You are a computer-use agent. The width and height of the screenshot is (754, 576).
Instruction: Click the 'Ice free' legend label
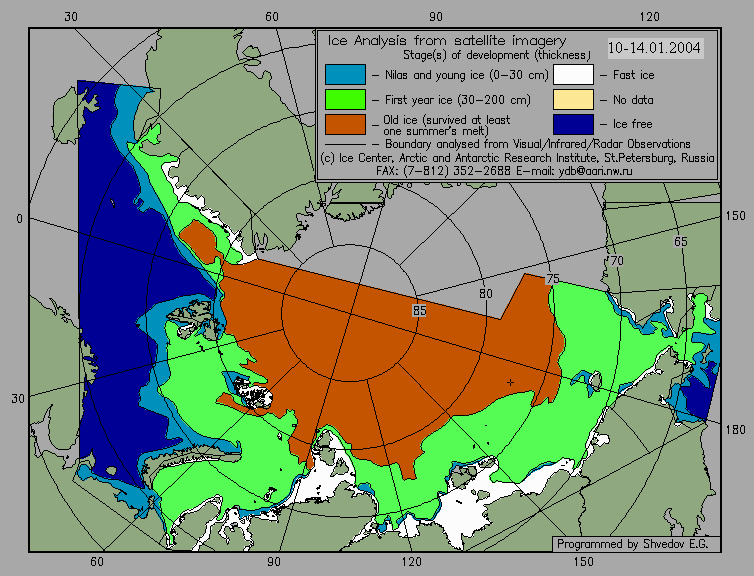click(x=632, y=124)
